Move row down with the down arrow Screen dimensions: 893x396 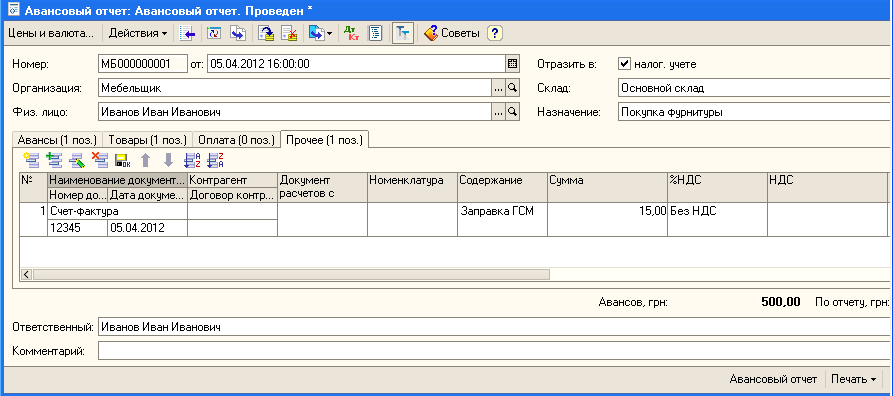168,161
